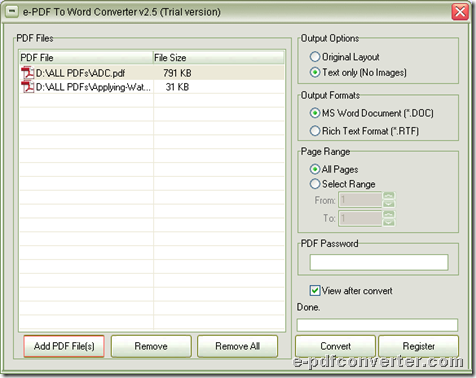476x378 pixels.
Task: Select the D:\ALL PDFs\ADC.pdf row
Action: (x=152, y=73)
